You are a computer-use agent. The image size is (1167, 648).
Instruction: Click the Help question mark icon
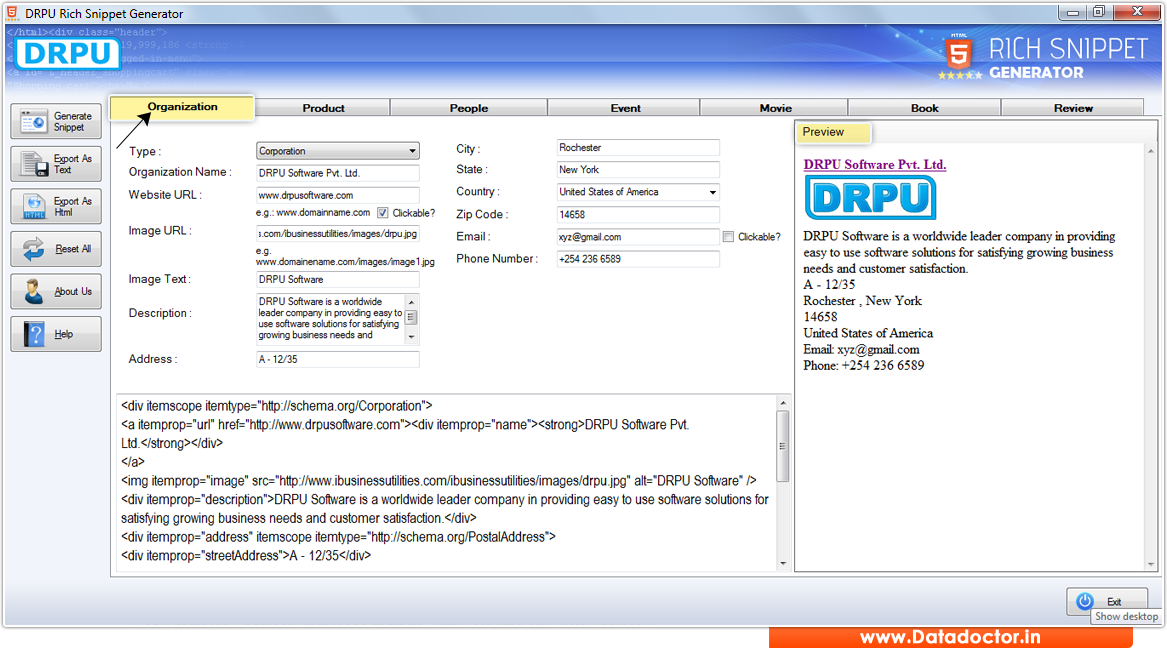point(34,334)
